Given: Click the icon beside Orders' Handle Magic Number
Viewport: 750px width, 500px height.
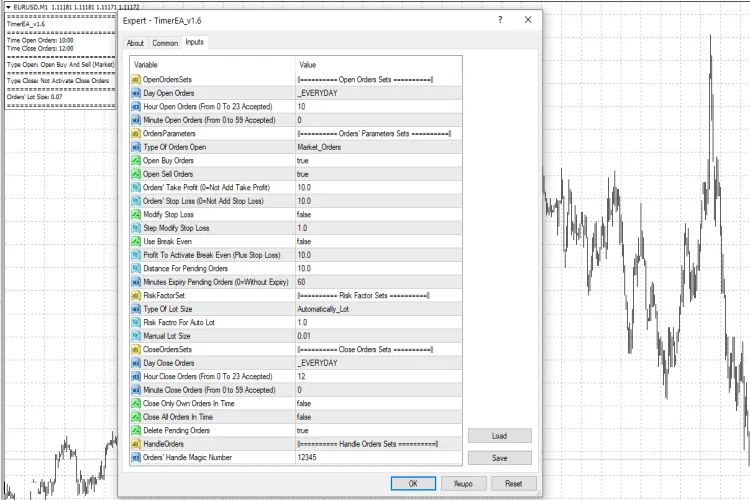Looking at the screenshot, I should 137,457.
